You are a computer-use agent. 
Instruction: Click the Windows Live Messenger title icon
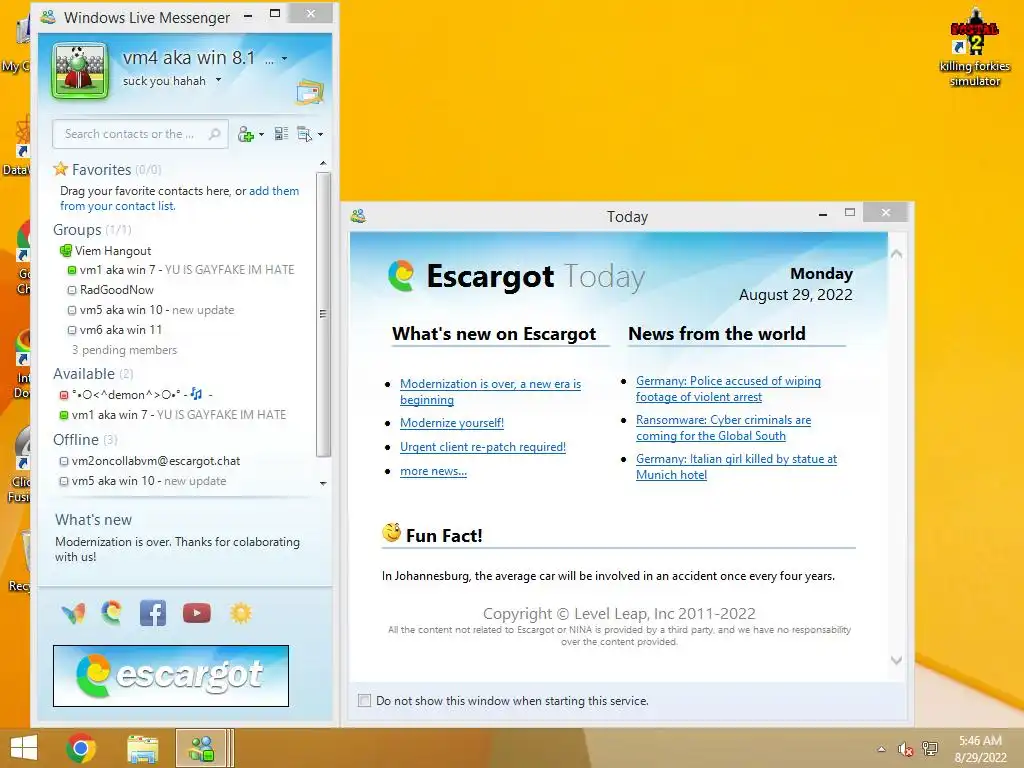coord(48,17)
